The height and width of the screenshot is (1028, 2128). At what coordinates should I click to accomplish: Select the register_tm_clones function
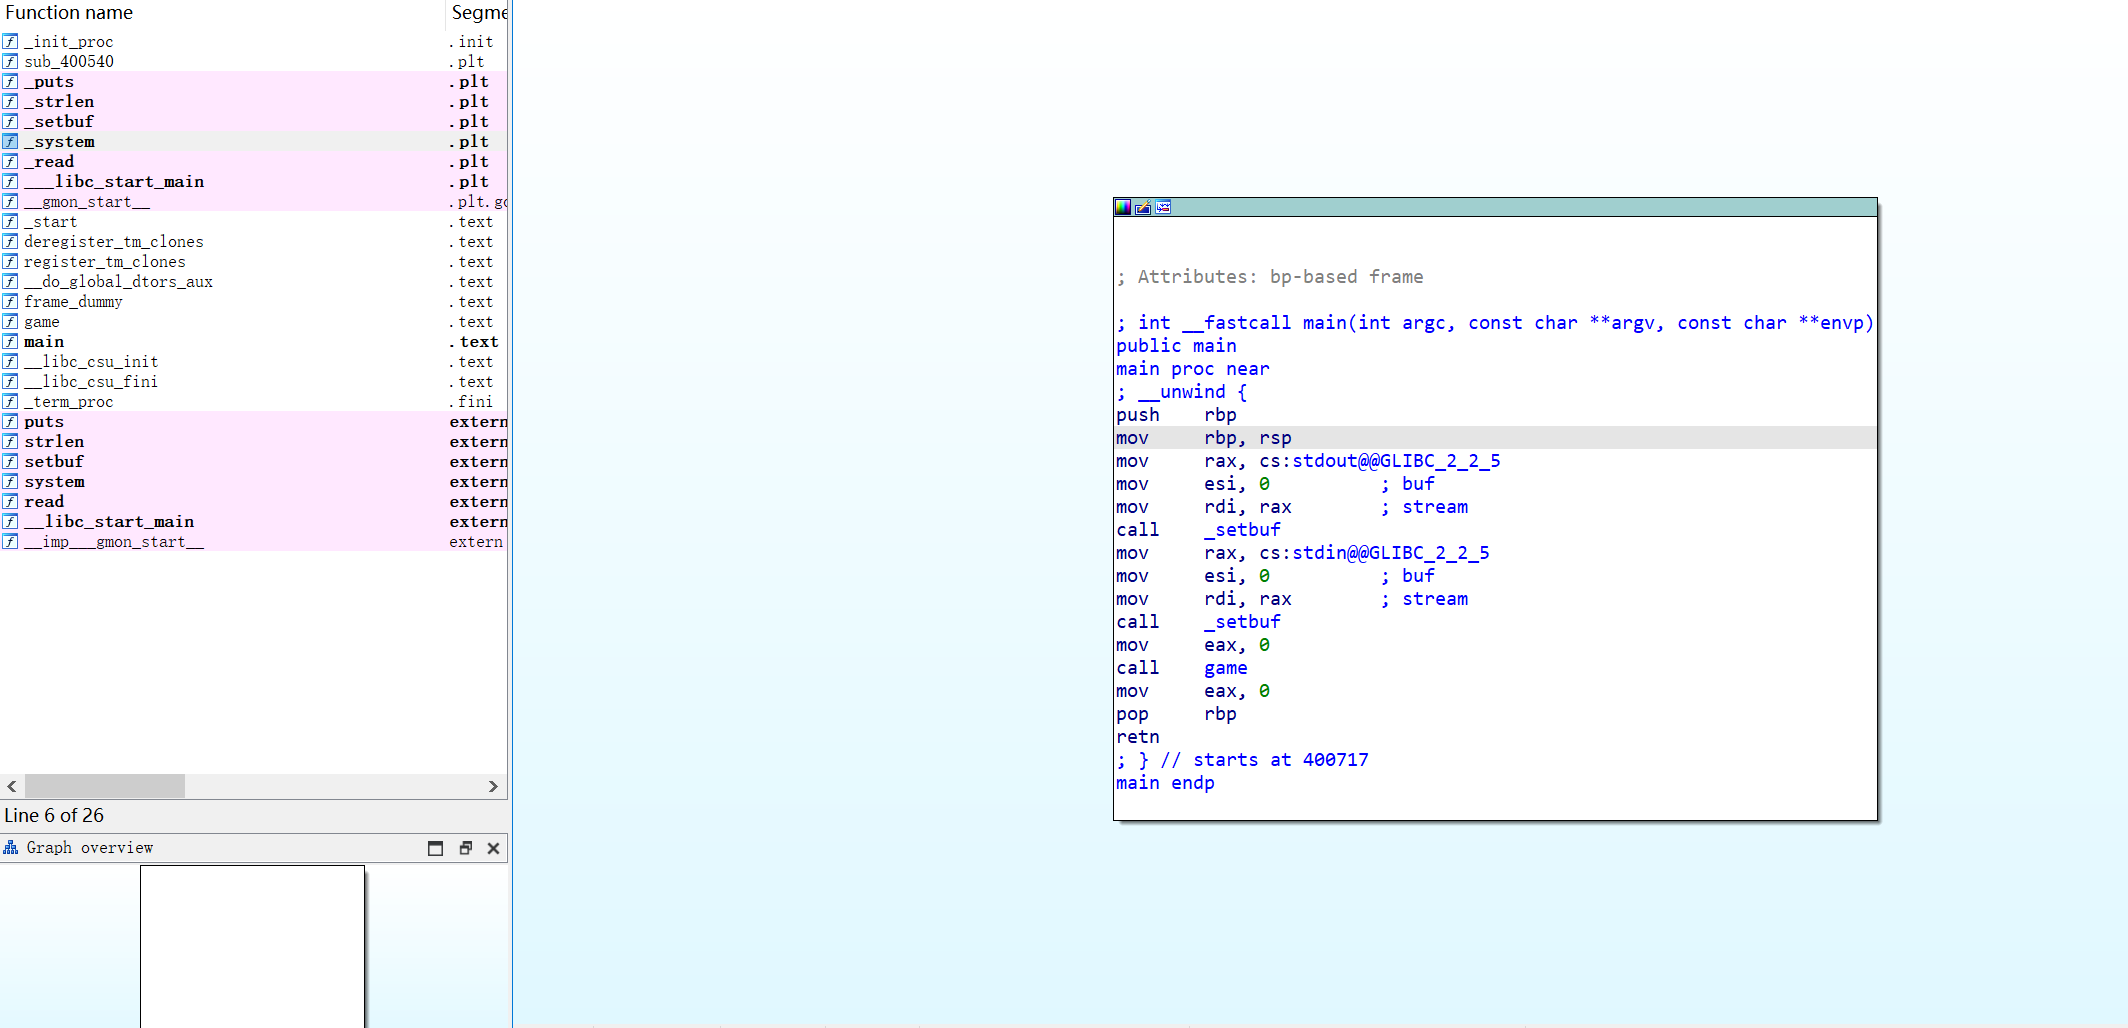pos(254,262)
